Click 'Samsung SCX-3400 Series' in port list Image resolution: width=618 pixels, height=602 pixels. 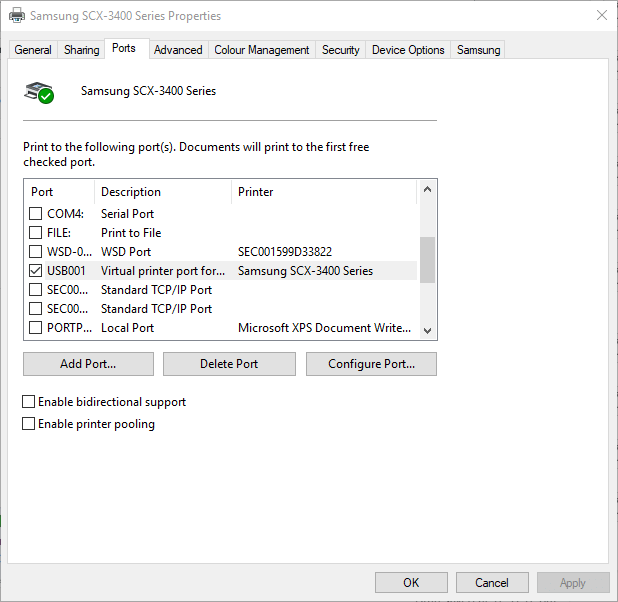tap(305, 271)
